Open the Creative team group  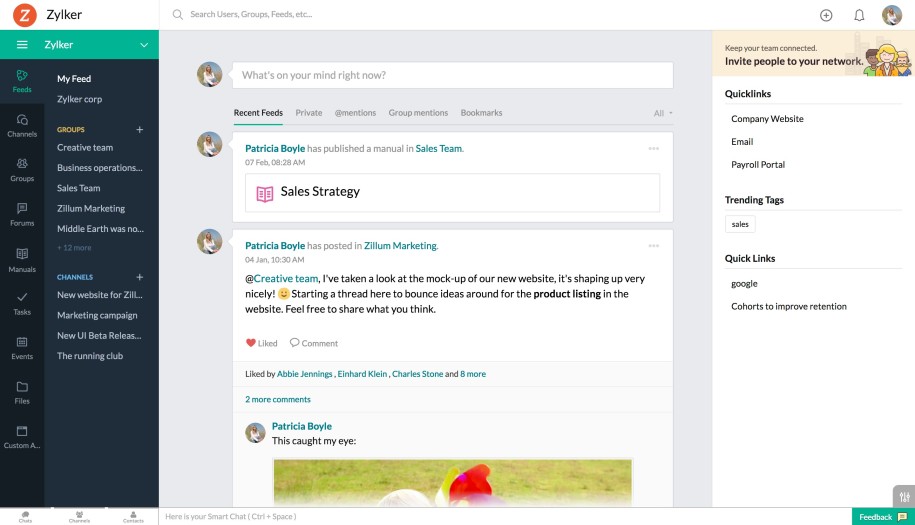(x=85, y=148)
